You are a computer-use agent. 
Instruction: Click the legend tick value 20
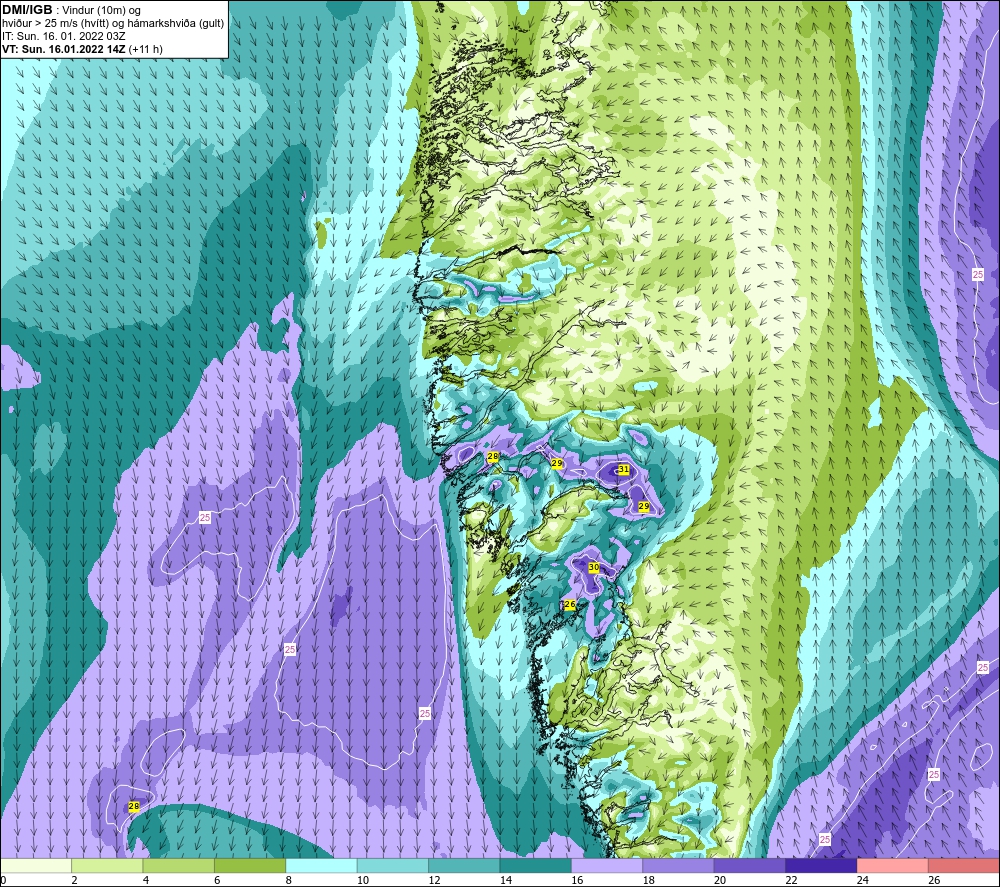tap(719, 880)
